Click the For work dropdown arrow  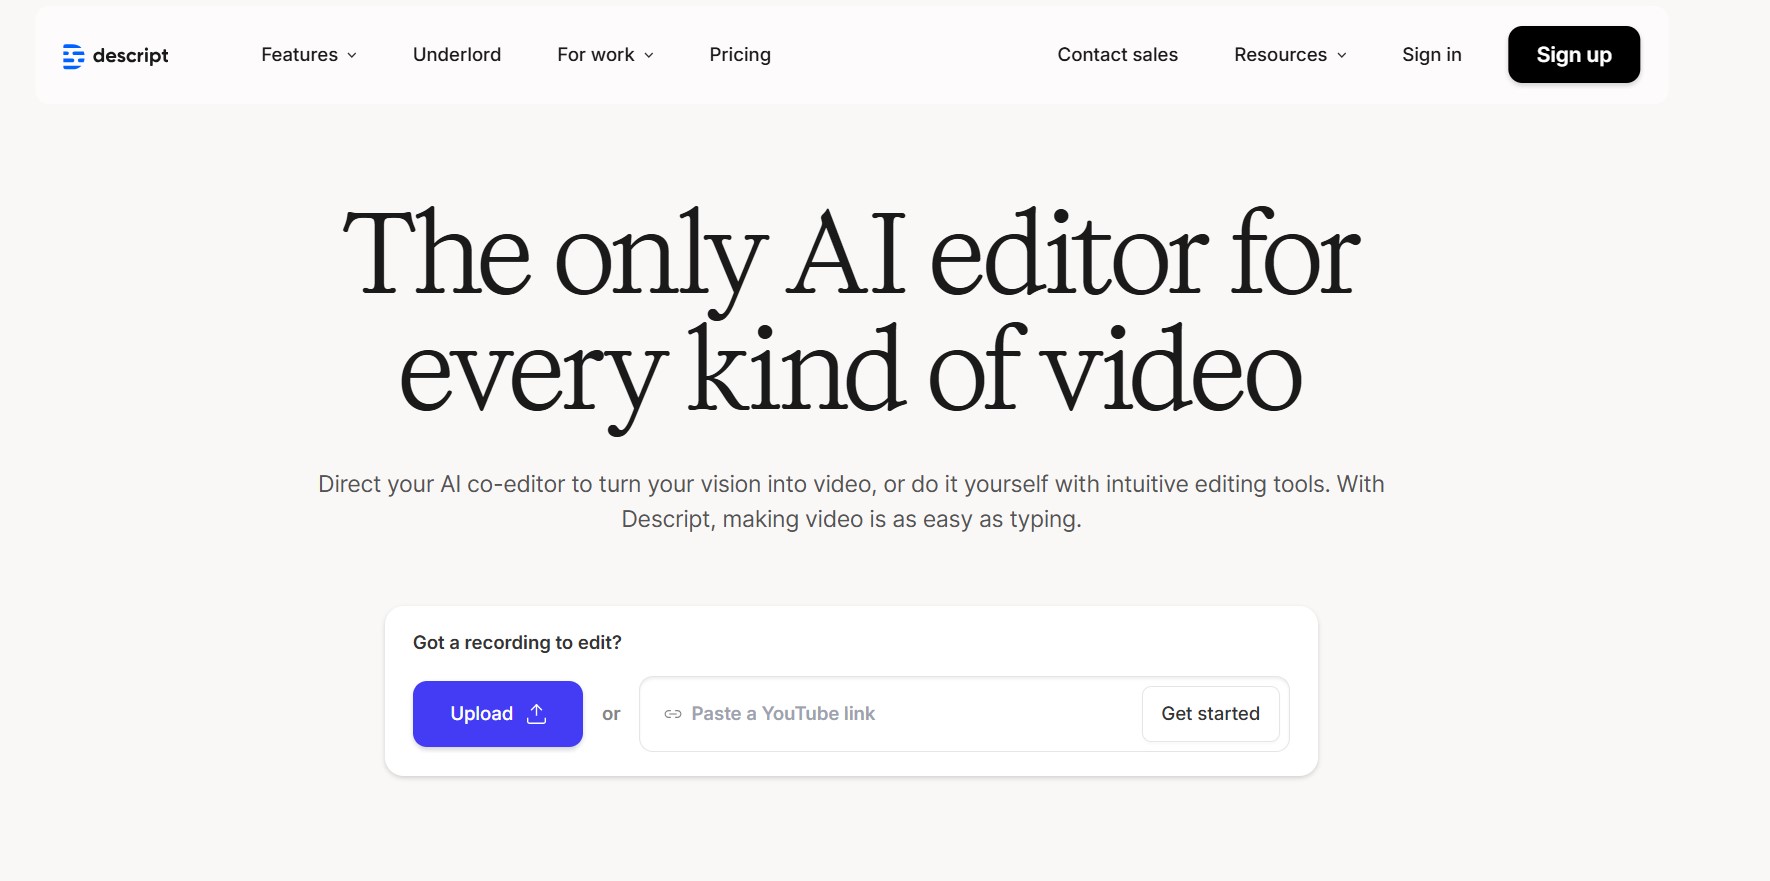649,56
